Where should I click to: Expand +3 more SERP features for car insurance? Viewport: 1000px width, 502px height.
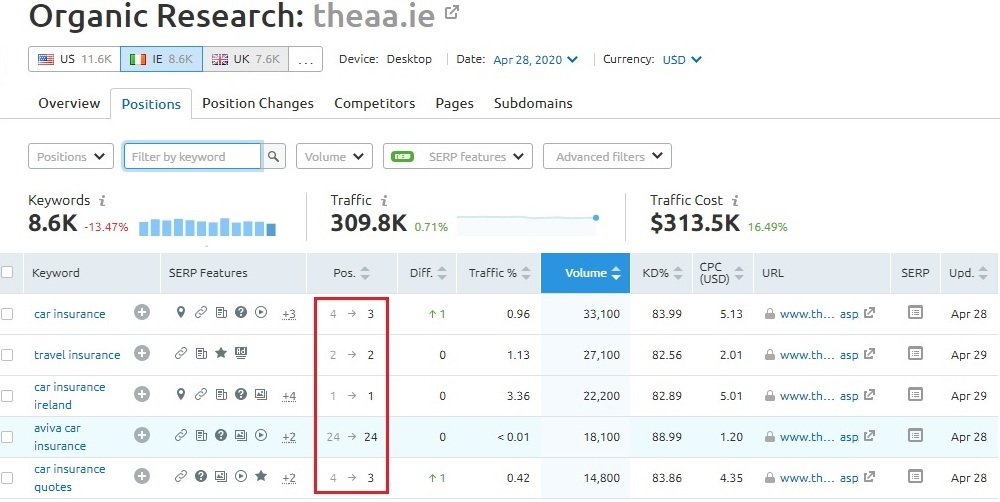[289, 314]
